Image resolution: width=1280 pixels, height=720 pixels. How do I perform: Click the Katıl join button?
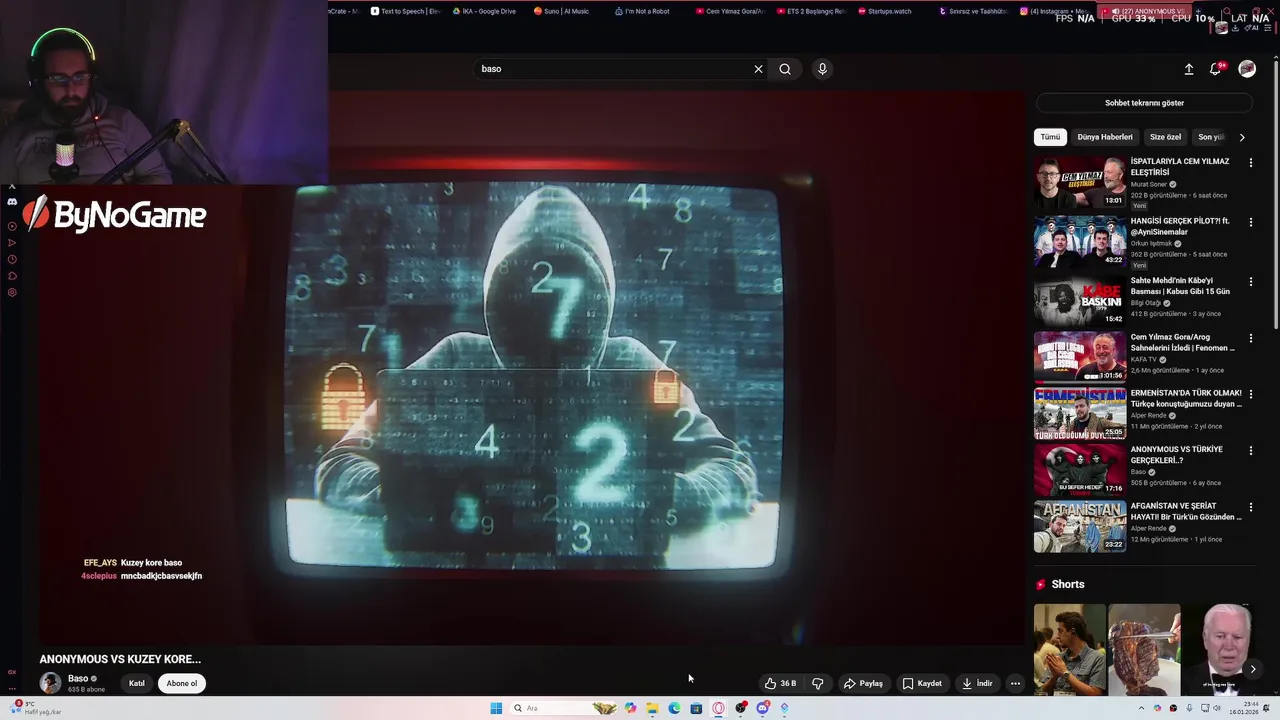click(x=137, y=684)
